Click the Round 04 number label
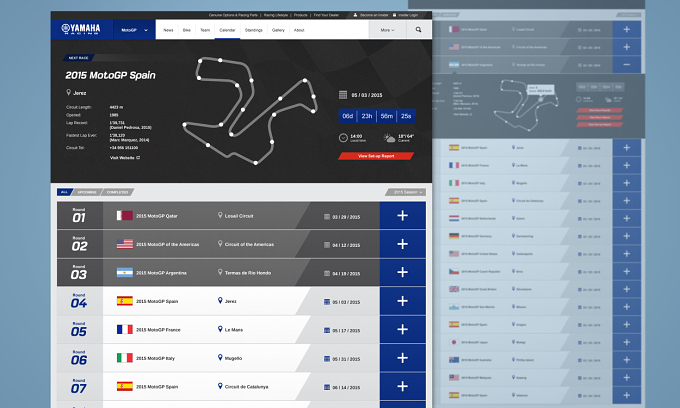680x408 pixels. [79, 303]
